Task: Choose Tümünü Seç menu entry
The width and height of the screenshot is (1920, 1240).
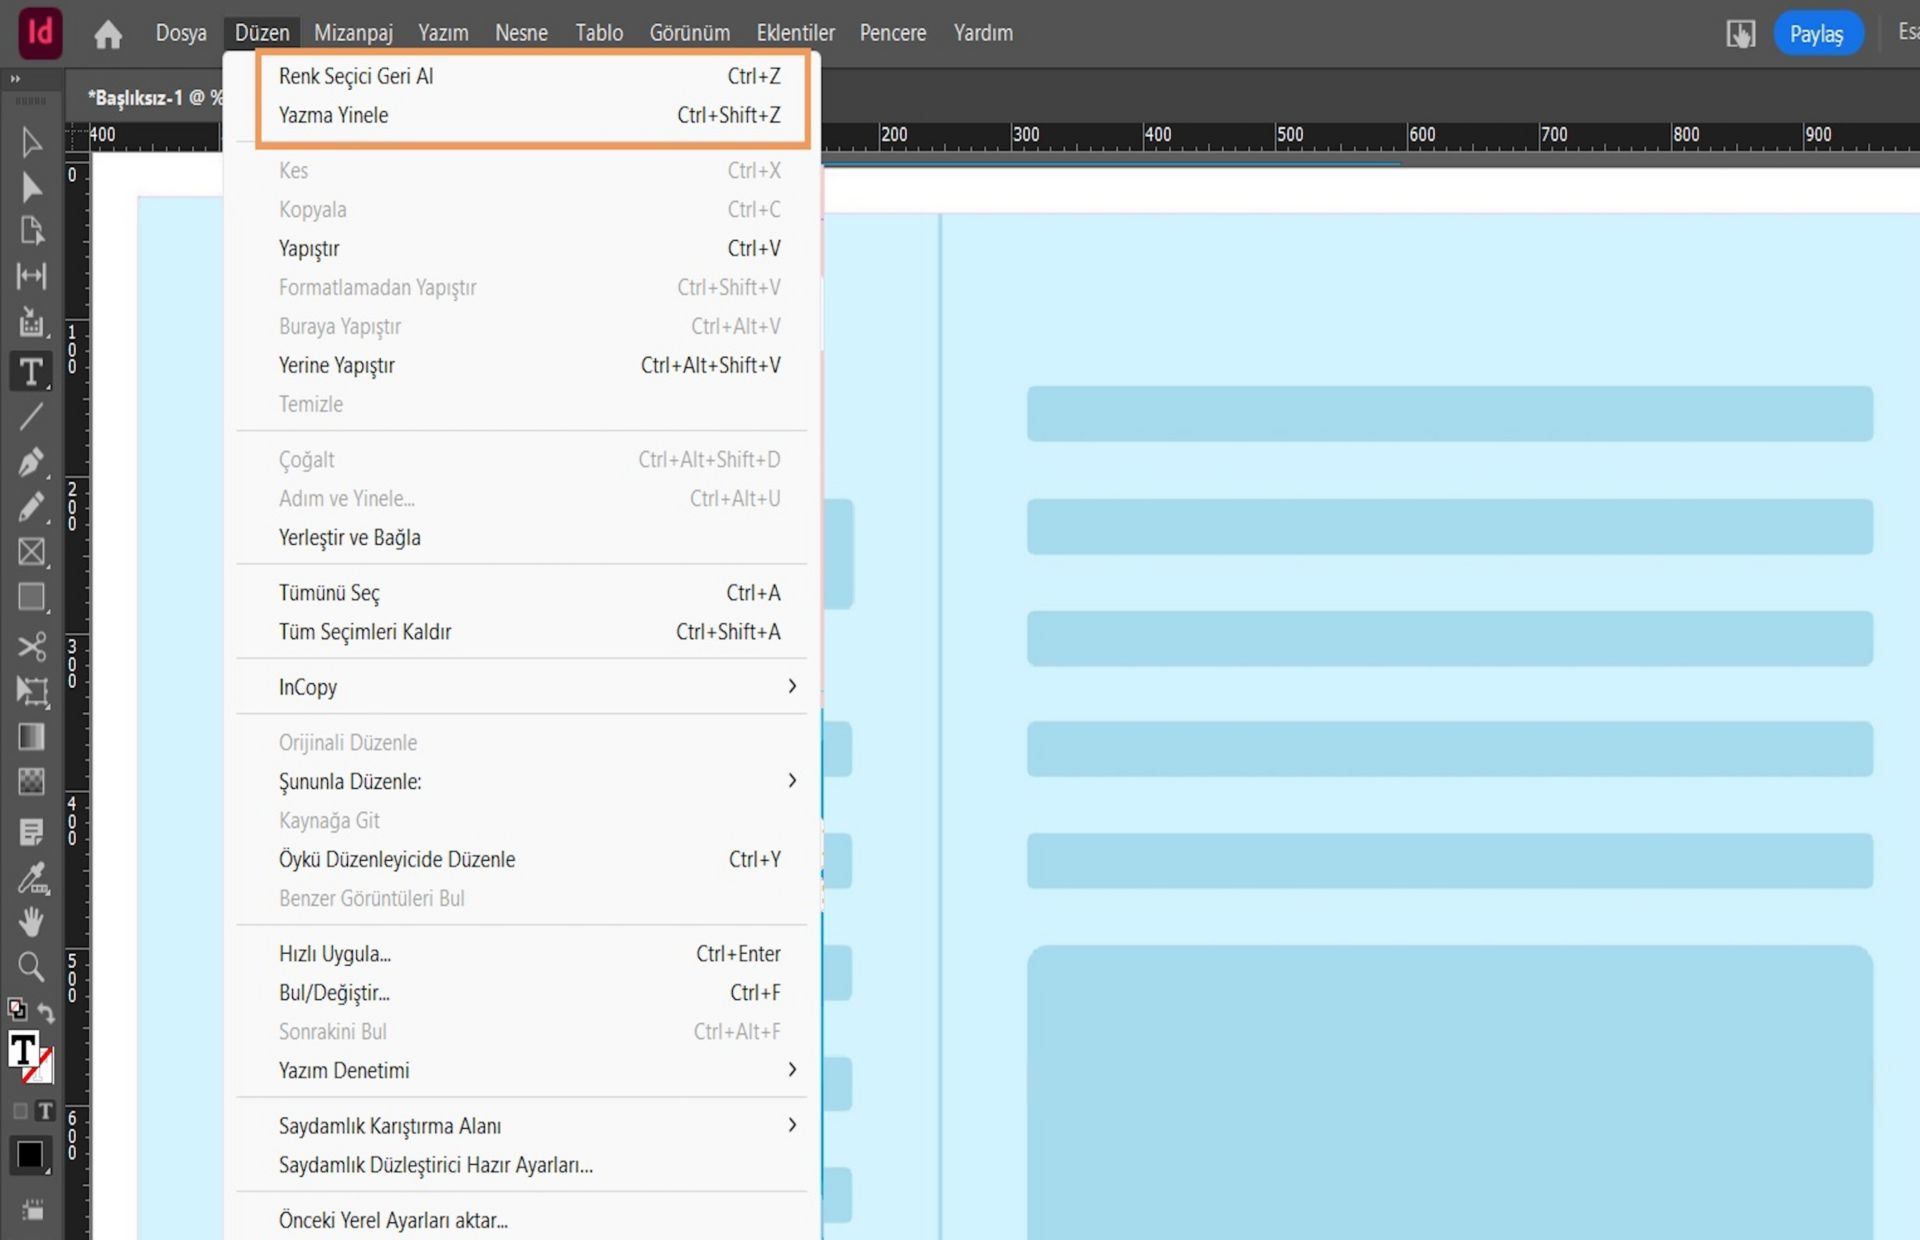Action: [329, 593]
